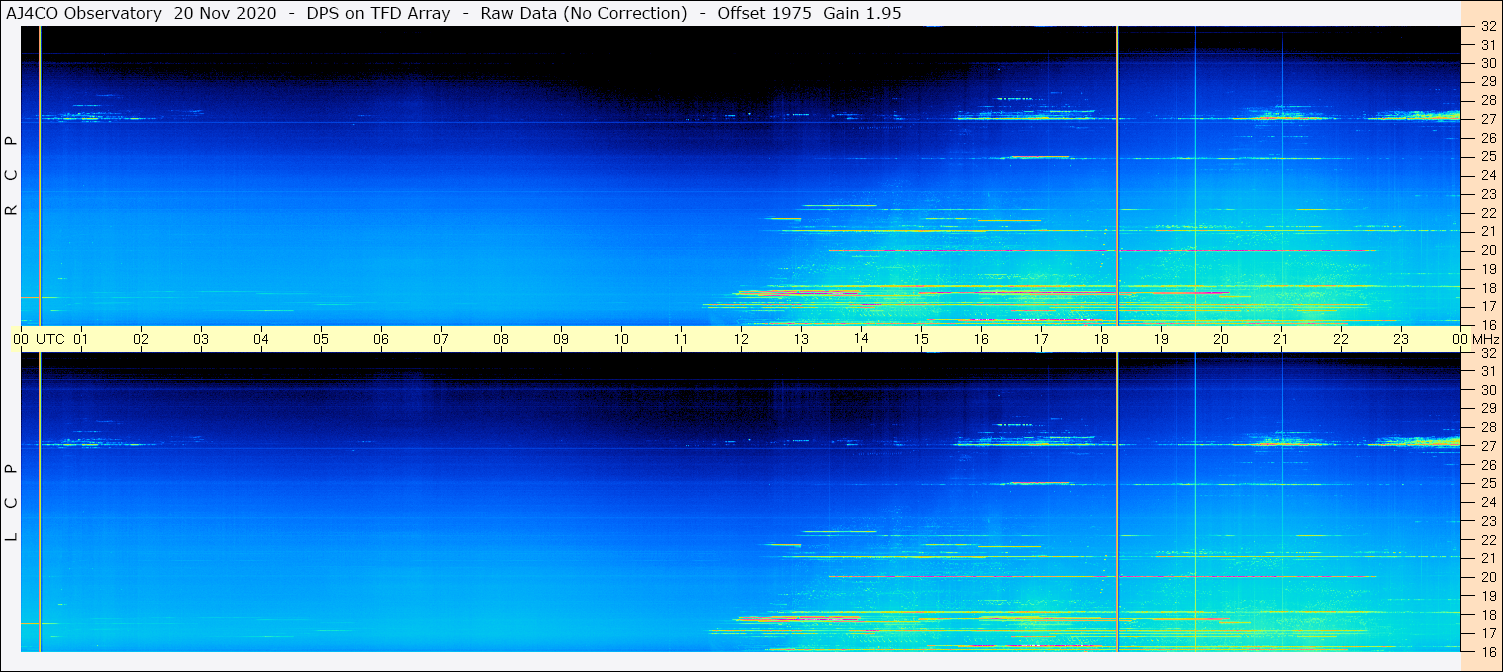Click the 27 MHz label in RCP scale
The width and height of the screenshot is (1503, 672).
pos(1489,119)
